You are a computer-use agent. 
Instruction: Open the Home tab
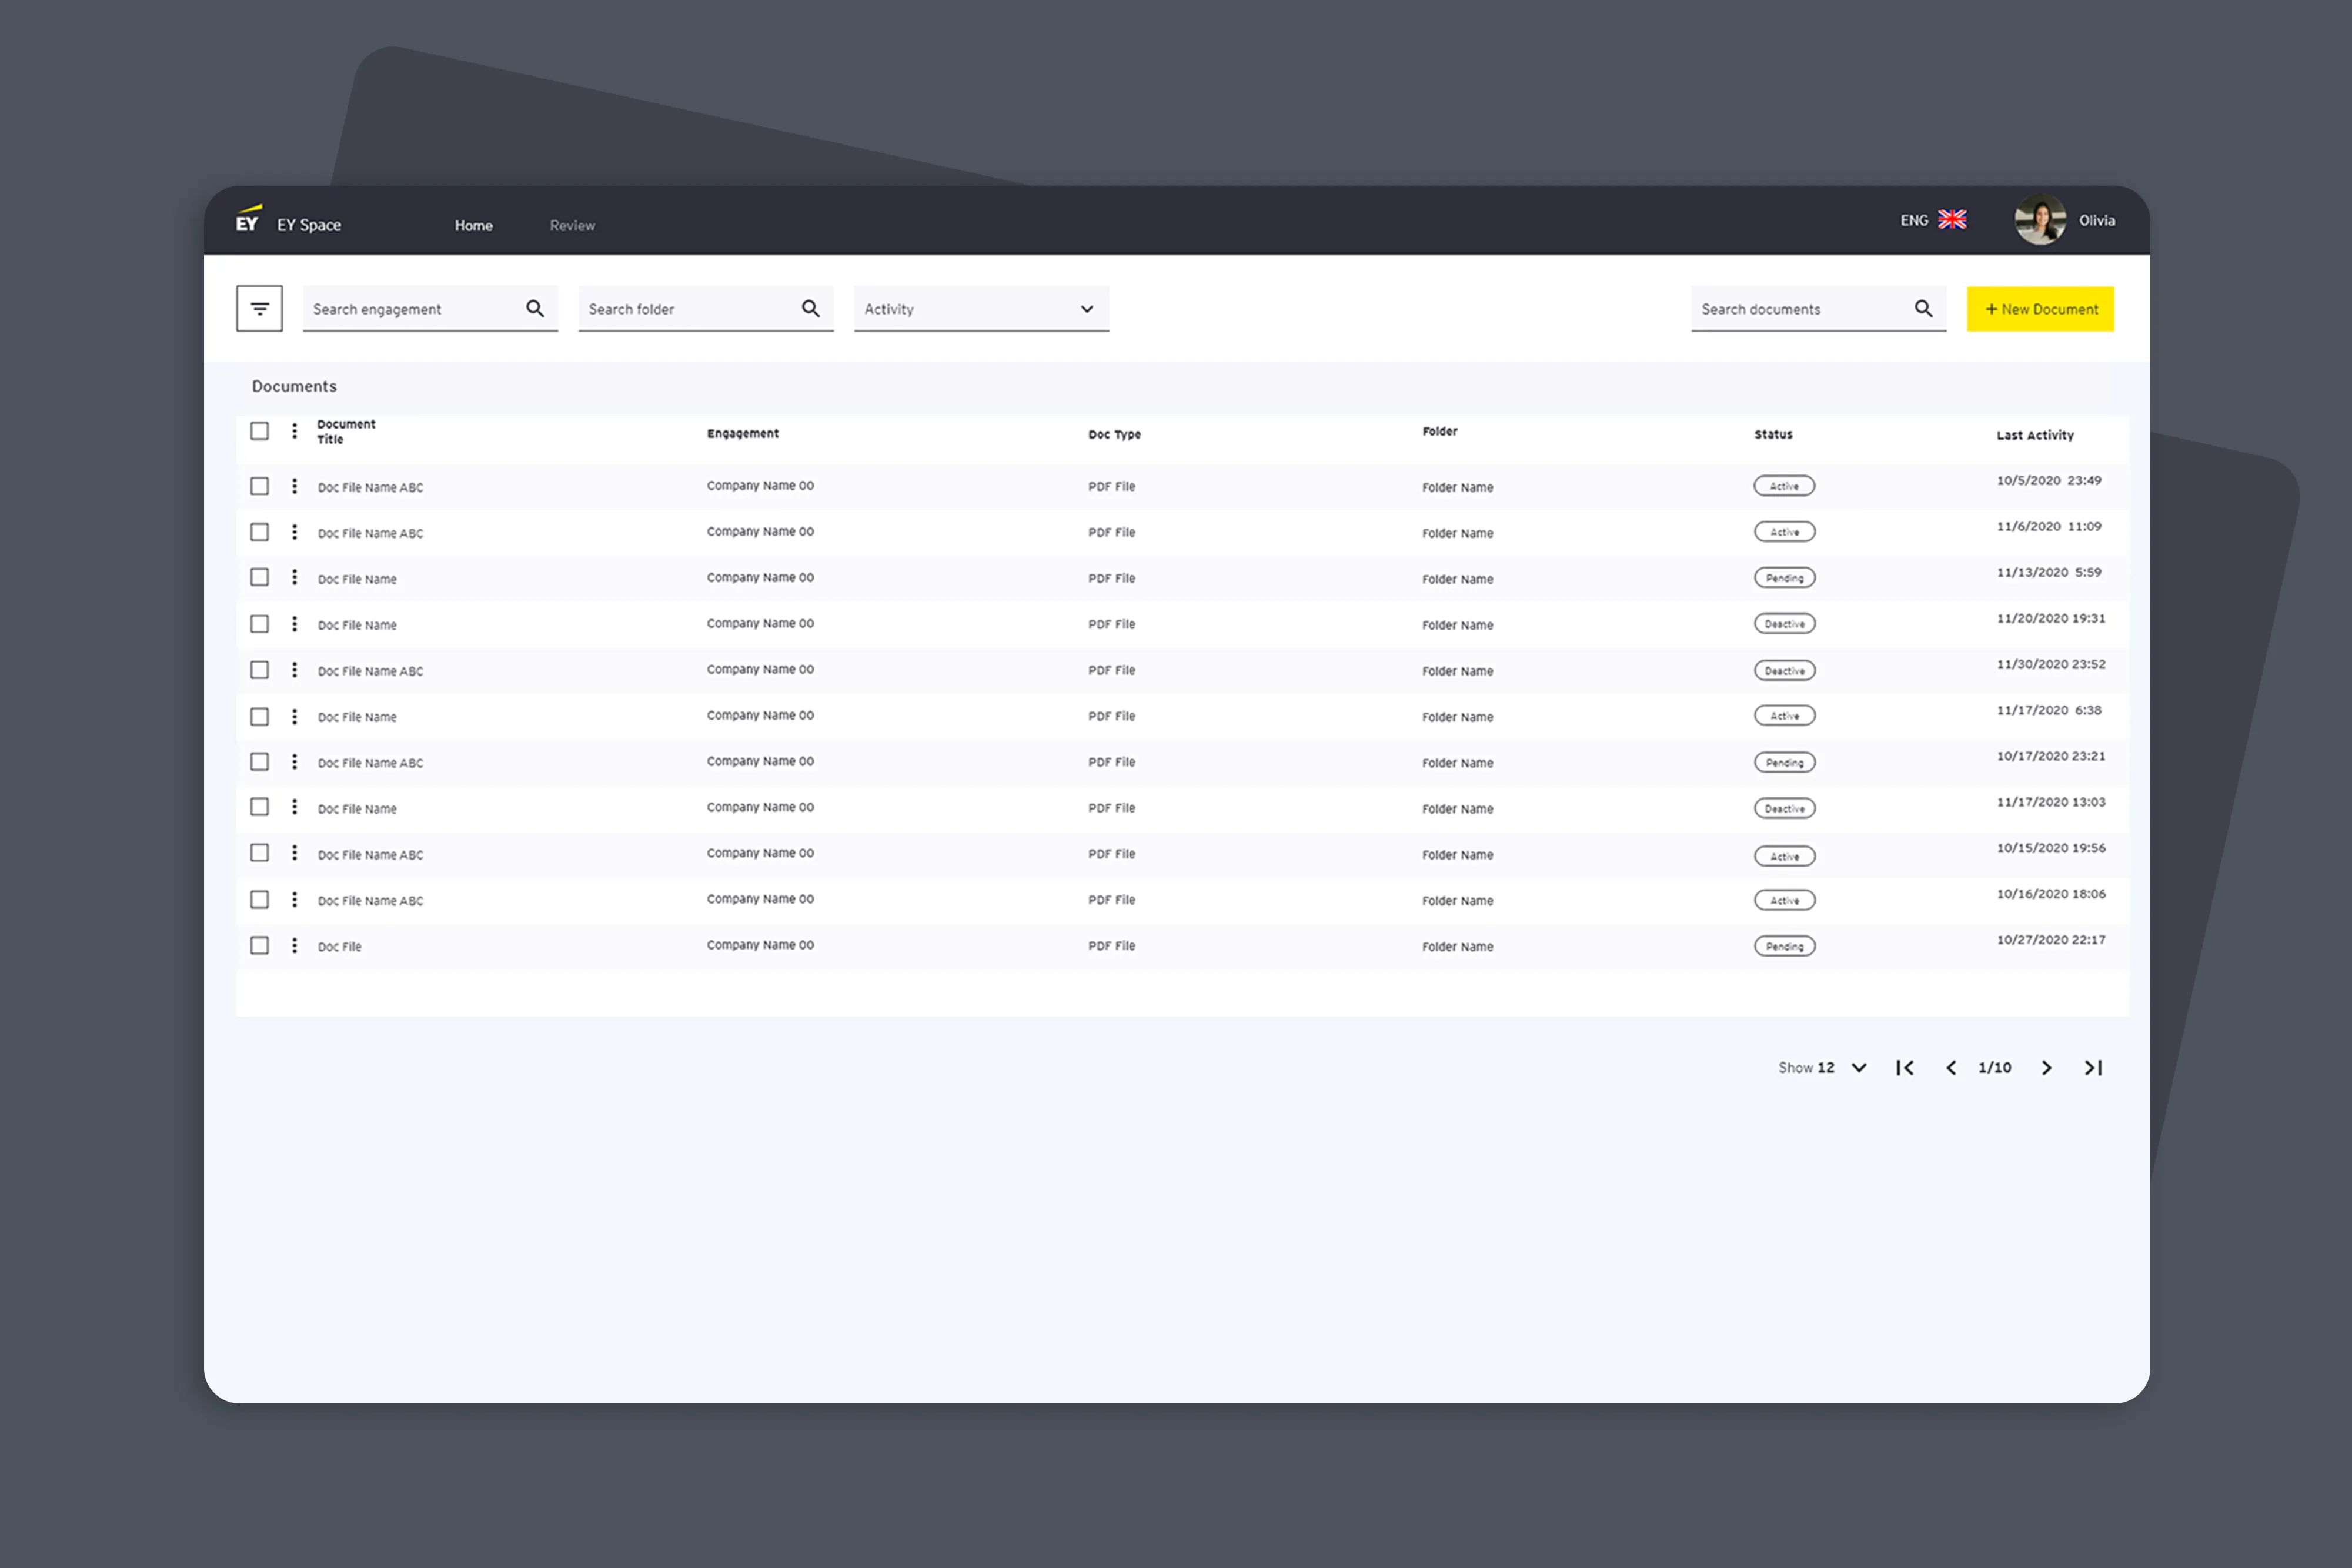pyautogui.click(x=473, y=226)
